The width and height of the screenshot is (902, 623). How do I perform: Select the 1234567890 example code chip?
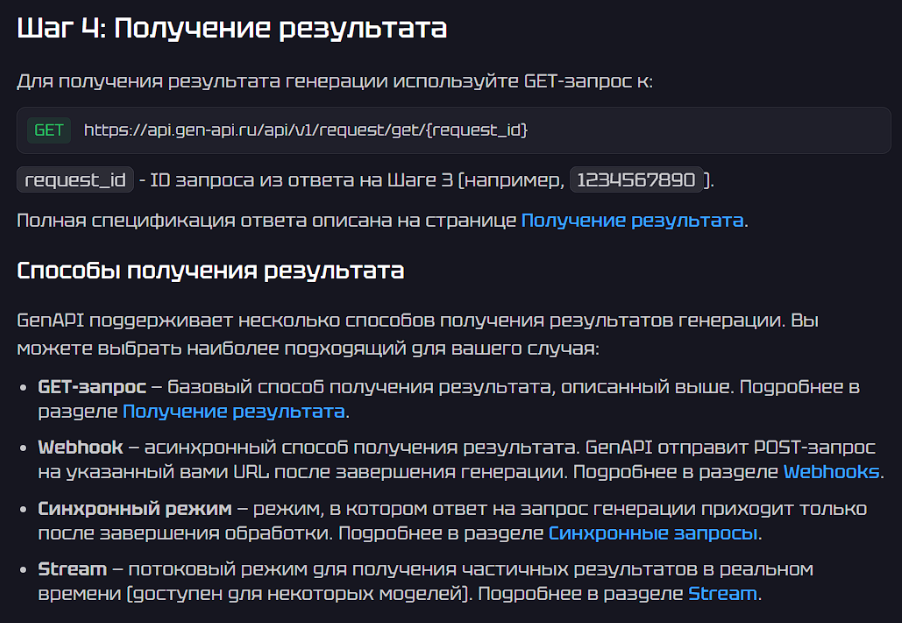tap(637, 179)
